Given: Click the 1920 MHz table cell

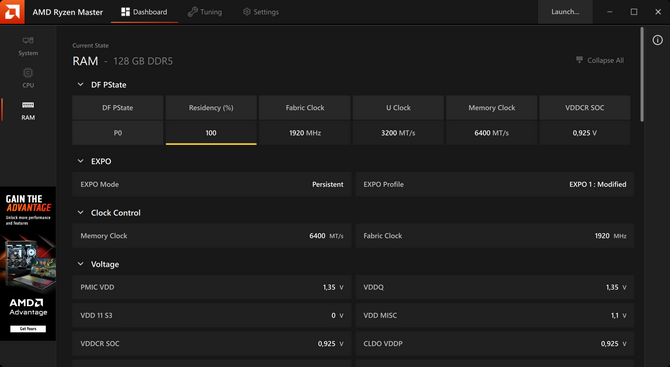Looking at the screenshot, I should click(305, 133).
